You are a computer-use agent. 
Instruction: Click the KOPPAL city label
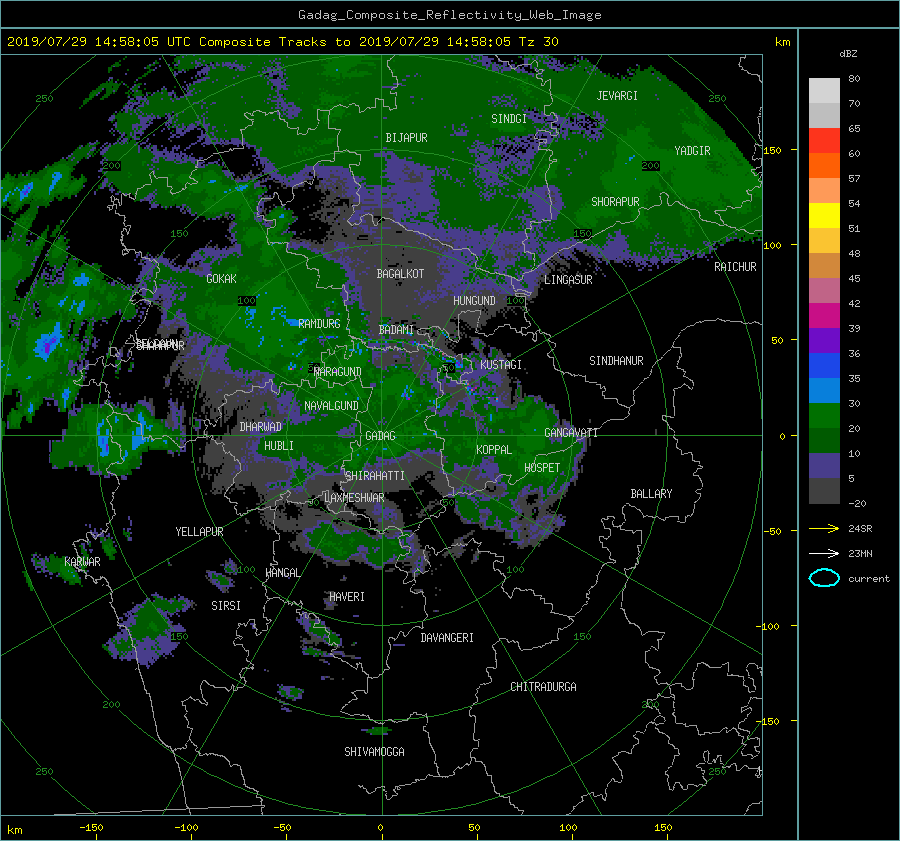click(x=494, y=450)
